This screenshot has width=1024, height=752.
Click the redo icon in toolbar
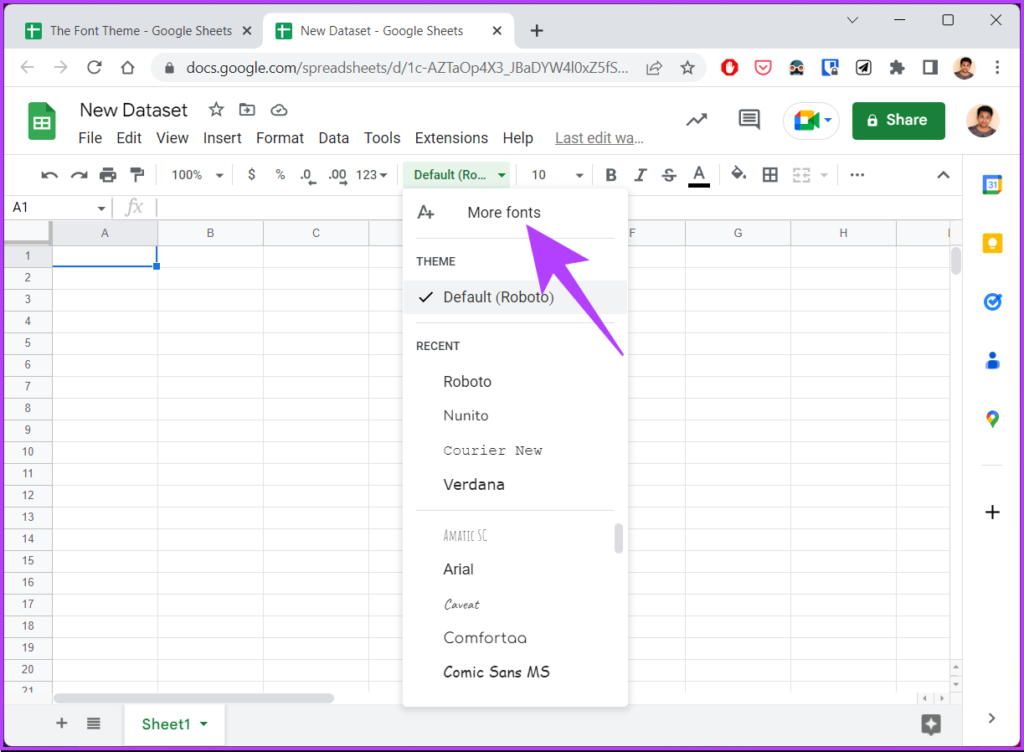(x=79, y=175)
